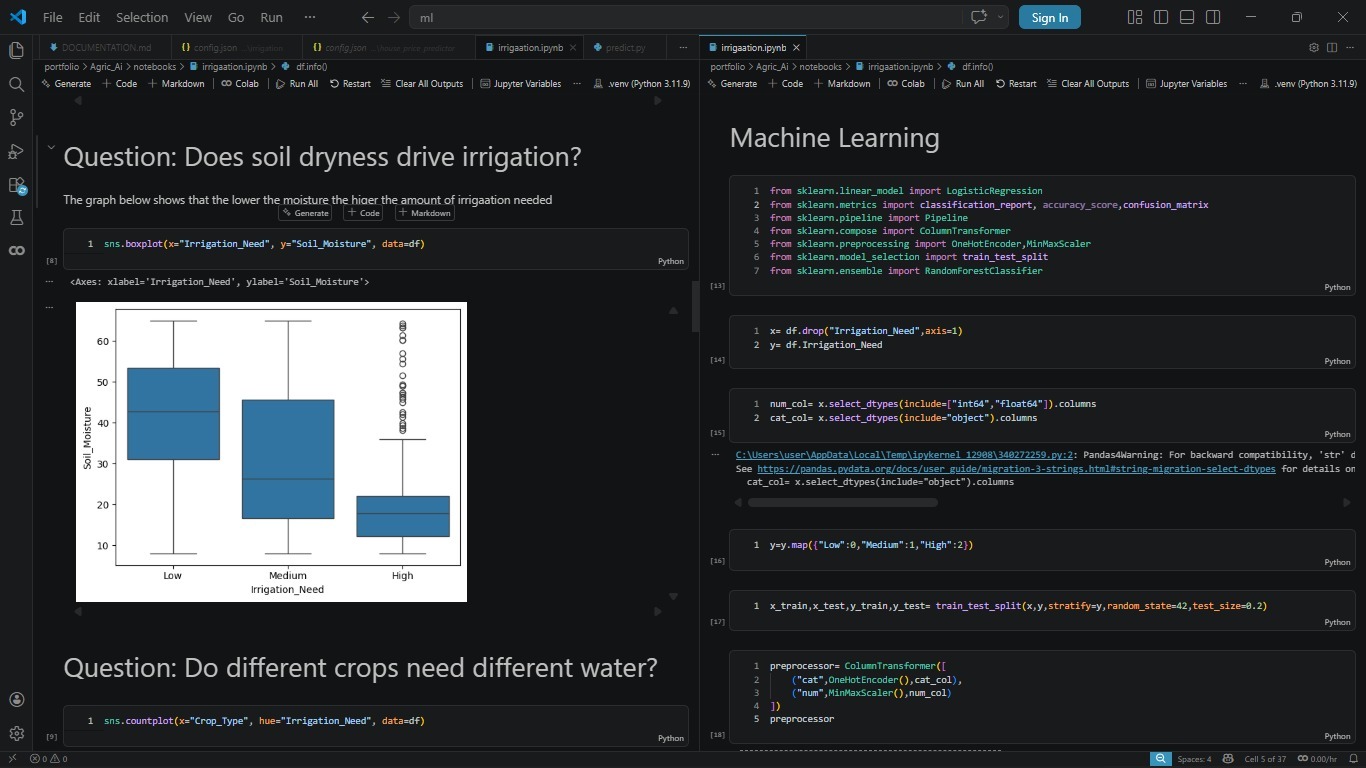Click left notebook vertical scrollbar thumb
This screenshot has height=768, width=1366.
[x=696, y=306]
